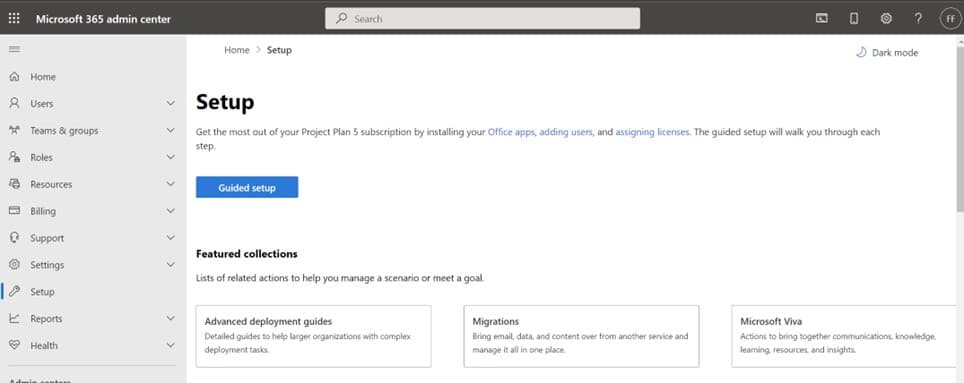Open the help question mark icon
The height and width of the screenshot is (383, 964).
tap(918, 18)
